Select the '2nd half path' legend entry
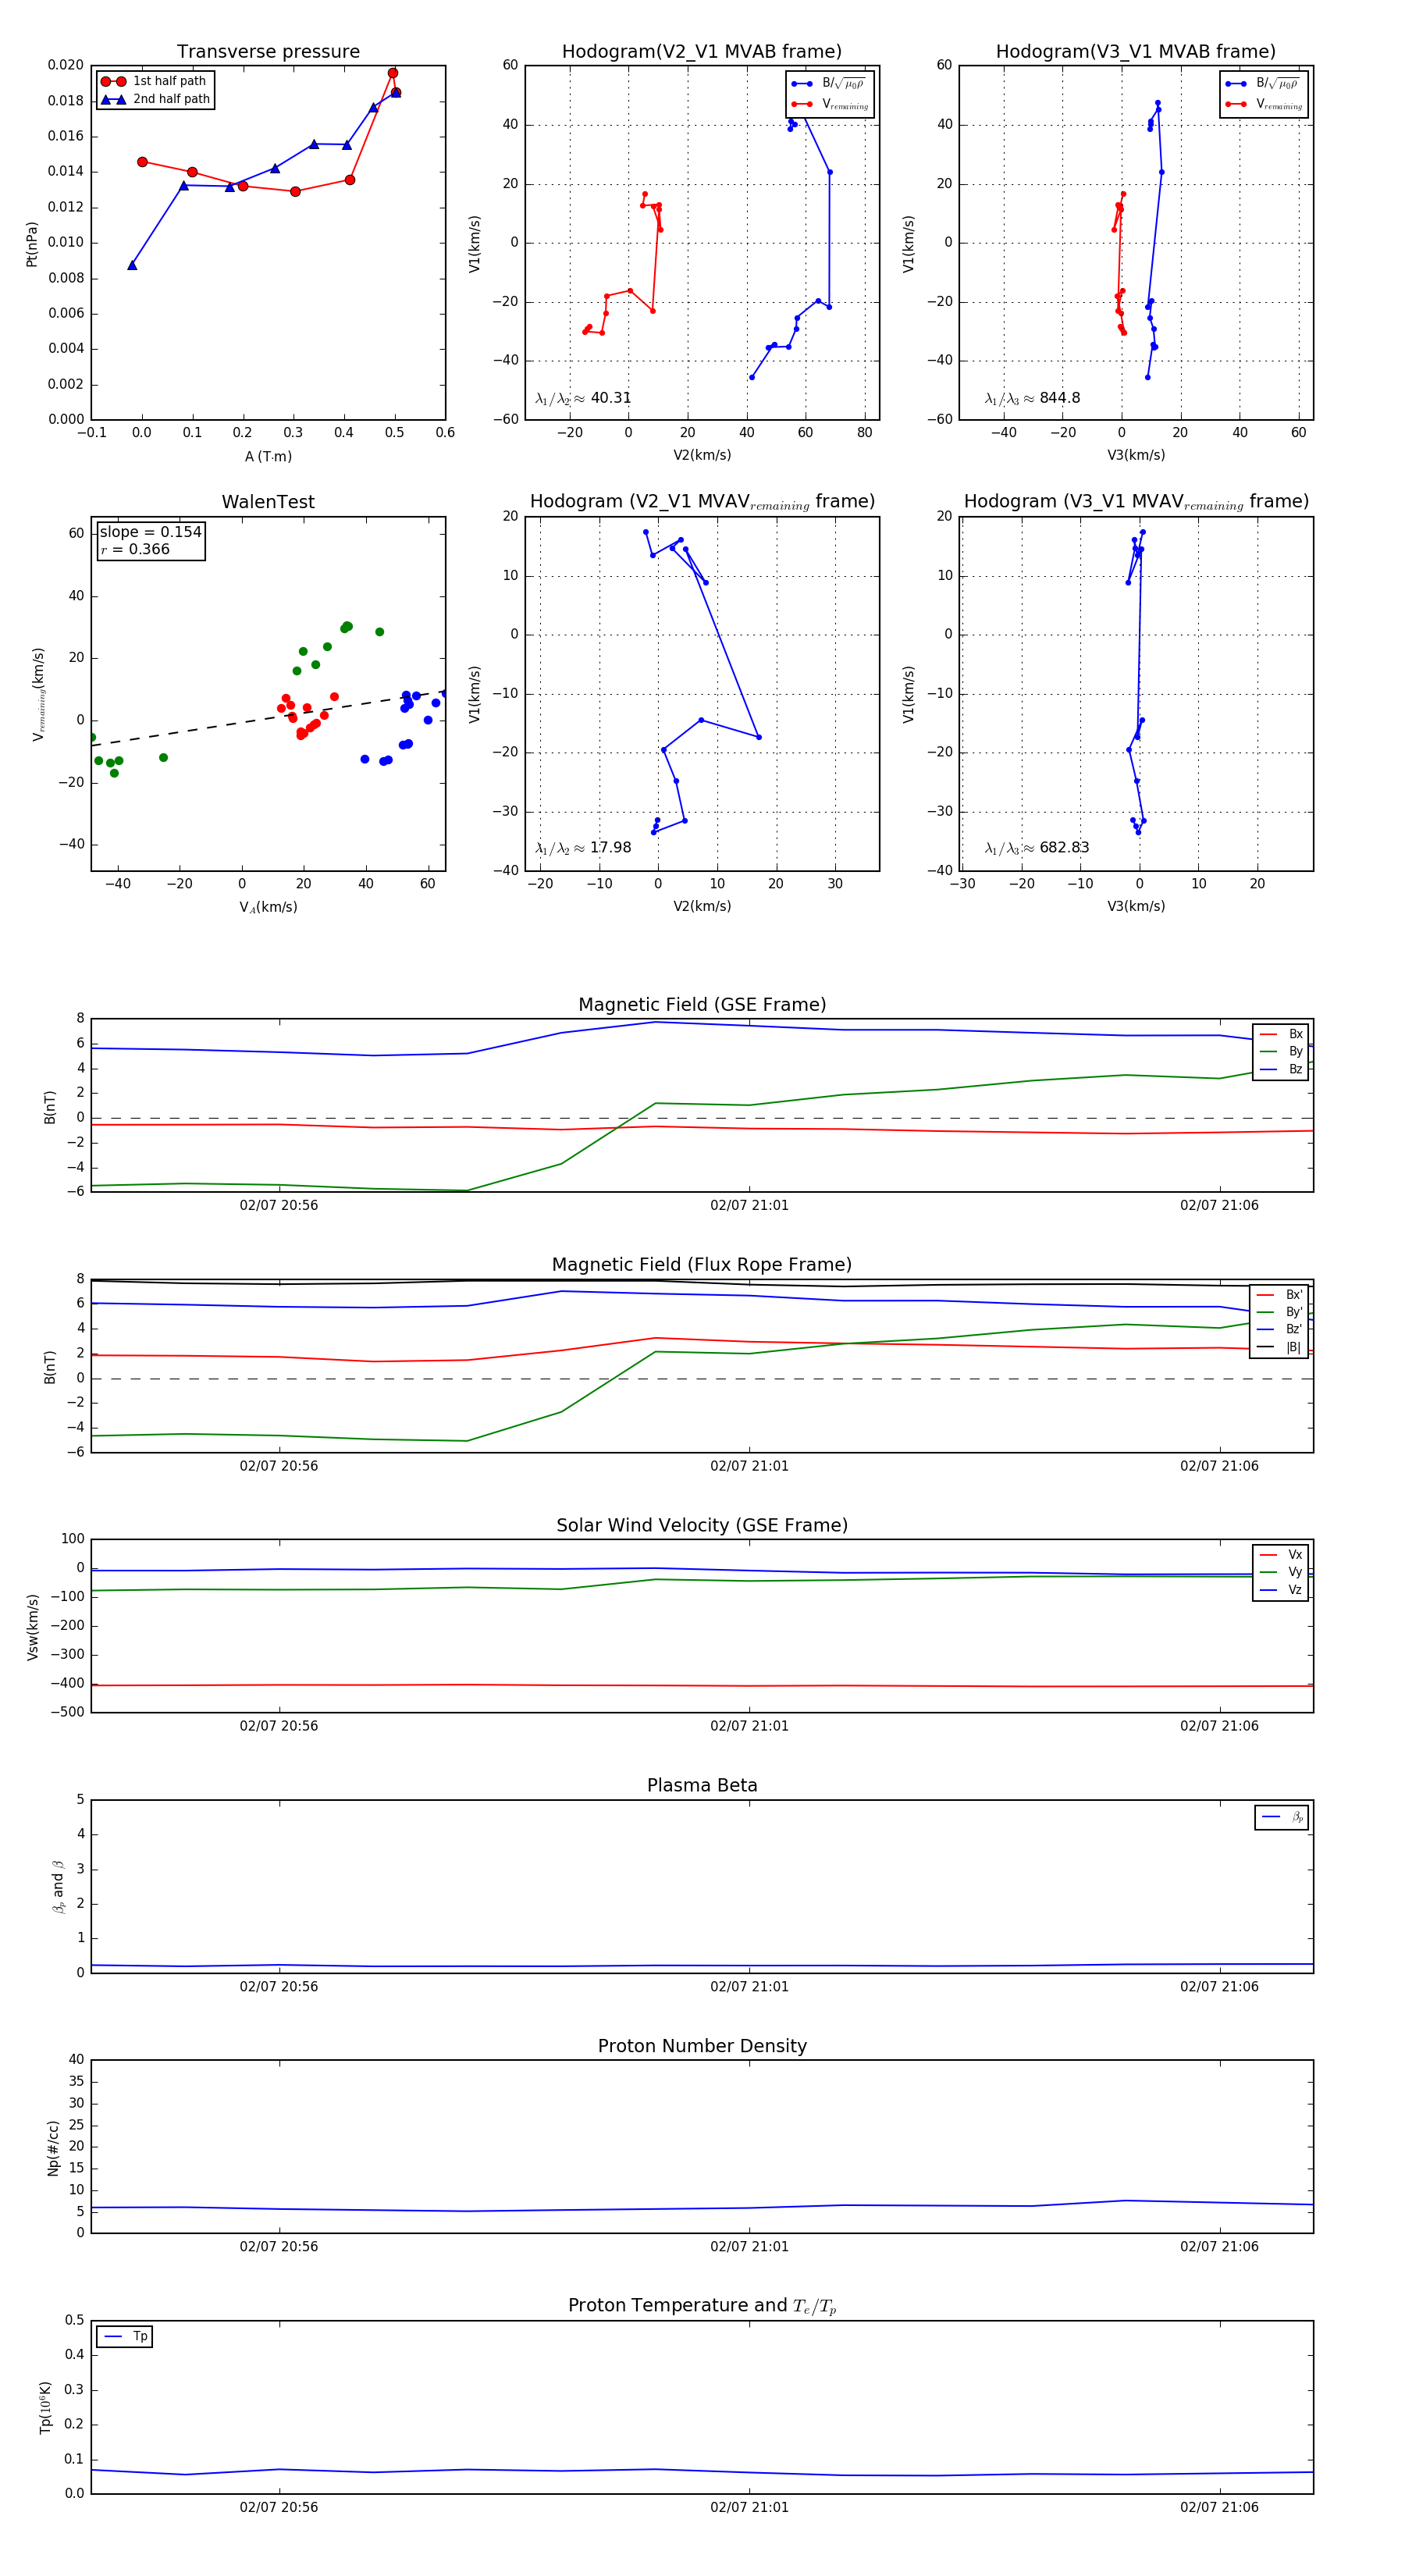1405x2576 pixels. [x=155, y=99]
